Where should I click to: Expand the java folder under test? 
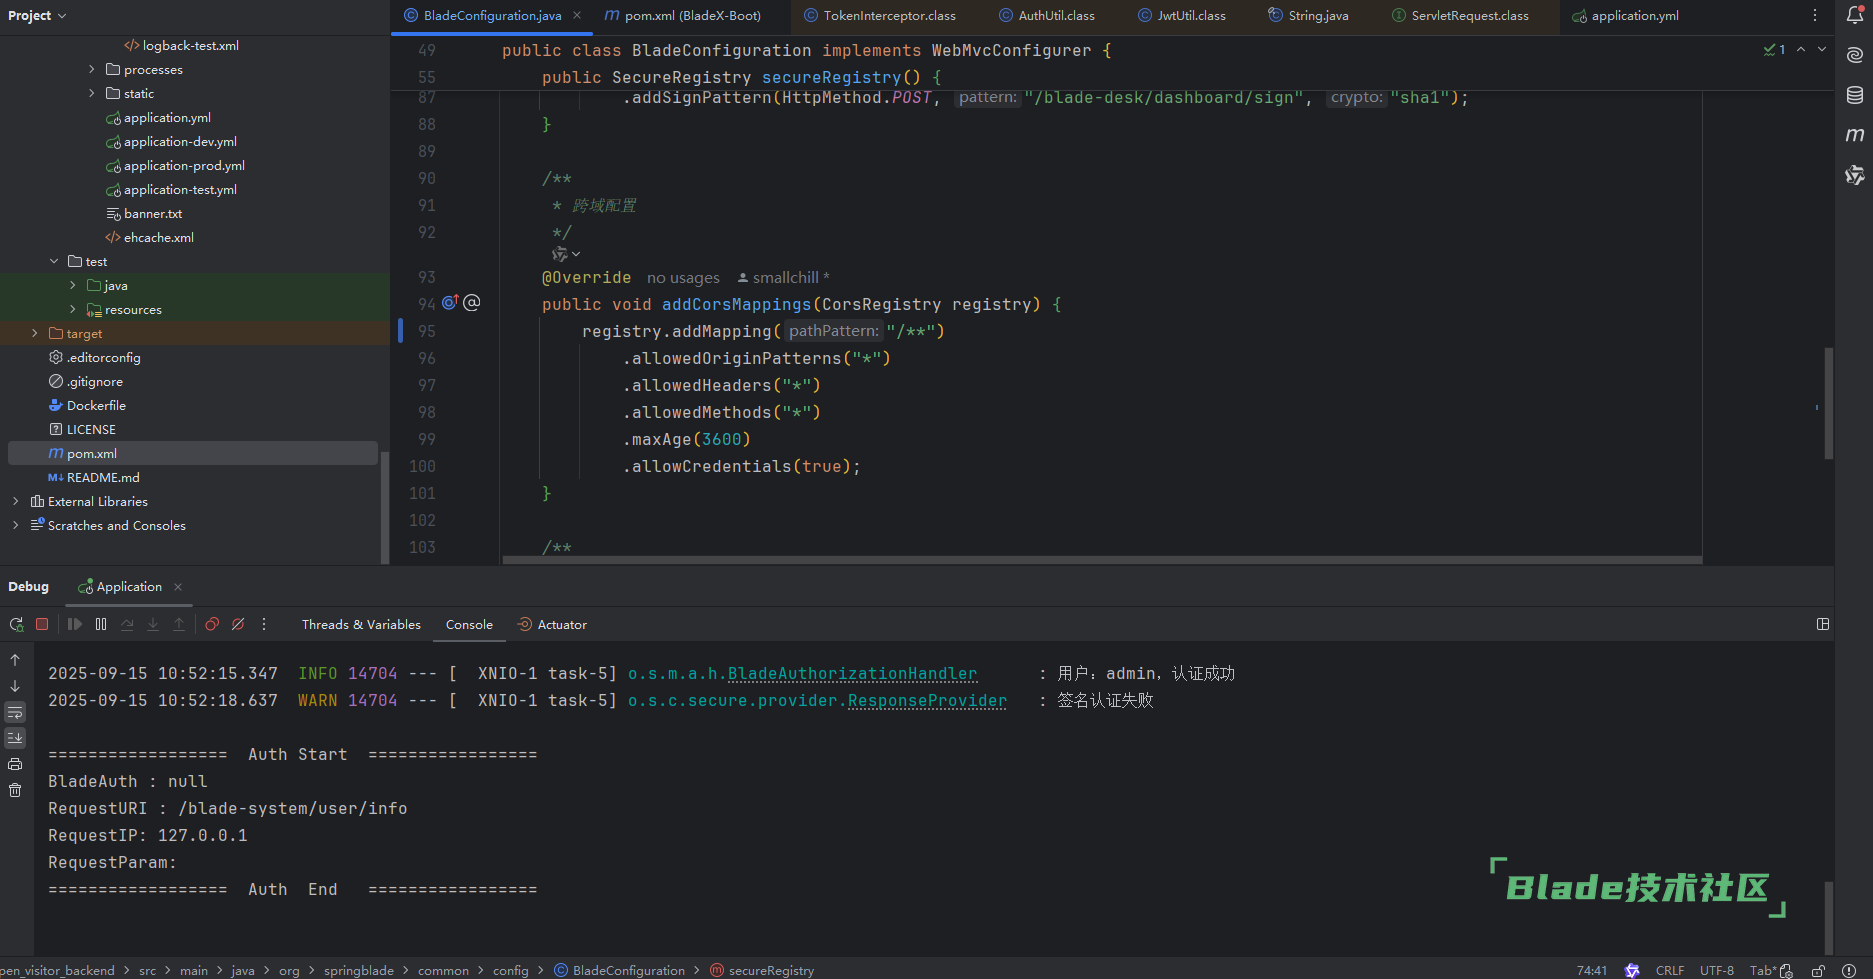click(x=73, y=285)
